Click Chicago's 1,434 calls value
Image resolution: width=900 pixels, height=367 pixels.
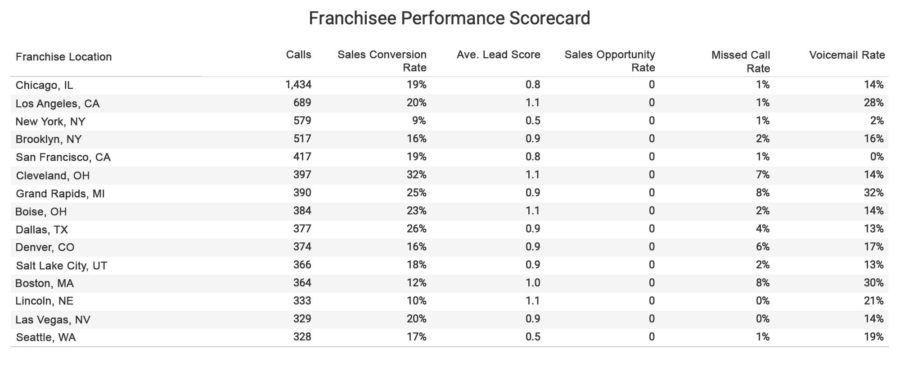coord(298,85)
